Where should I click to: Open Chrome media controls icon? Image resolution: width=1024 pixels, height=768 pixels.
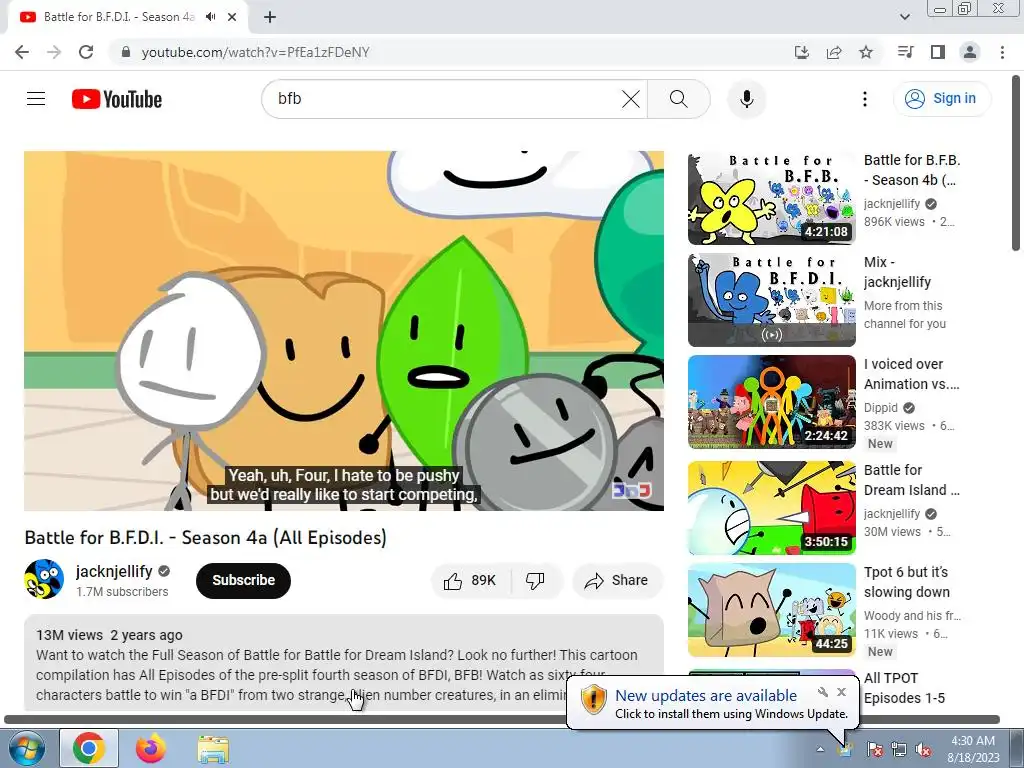[x=905, y=52]
